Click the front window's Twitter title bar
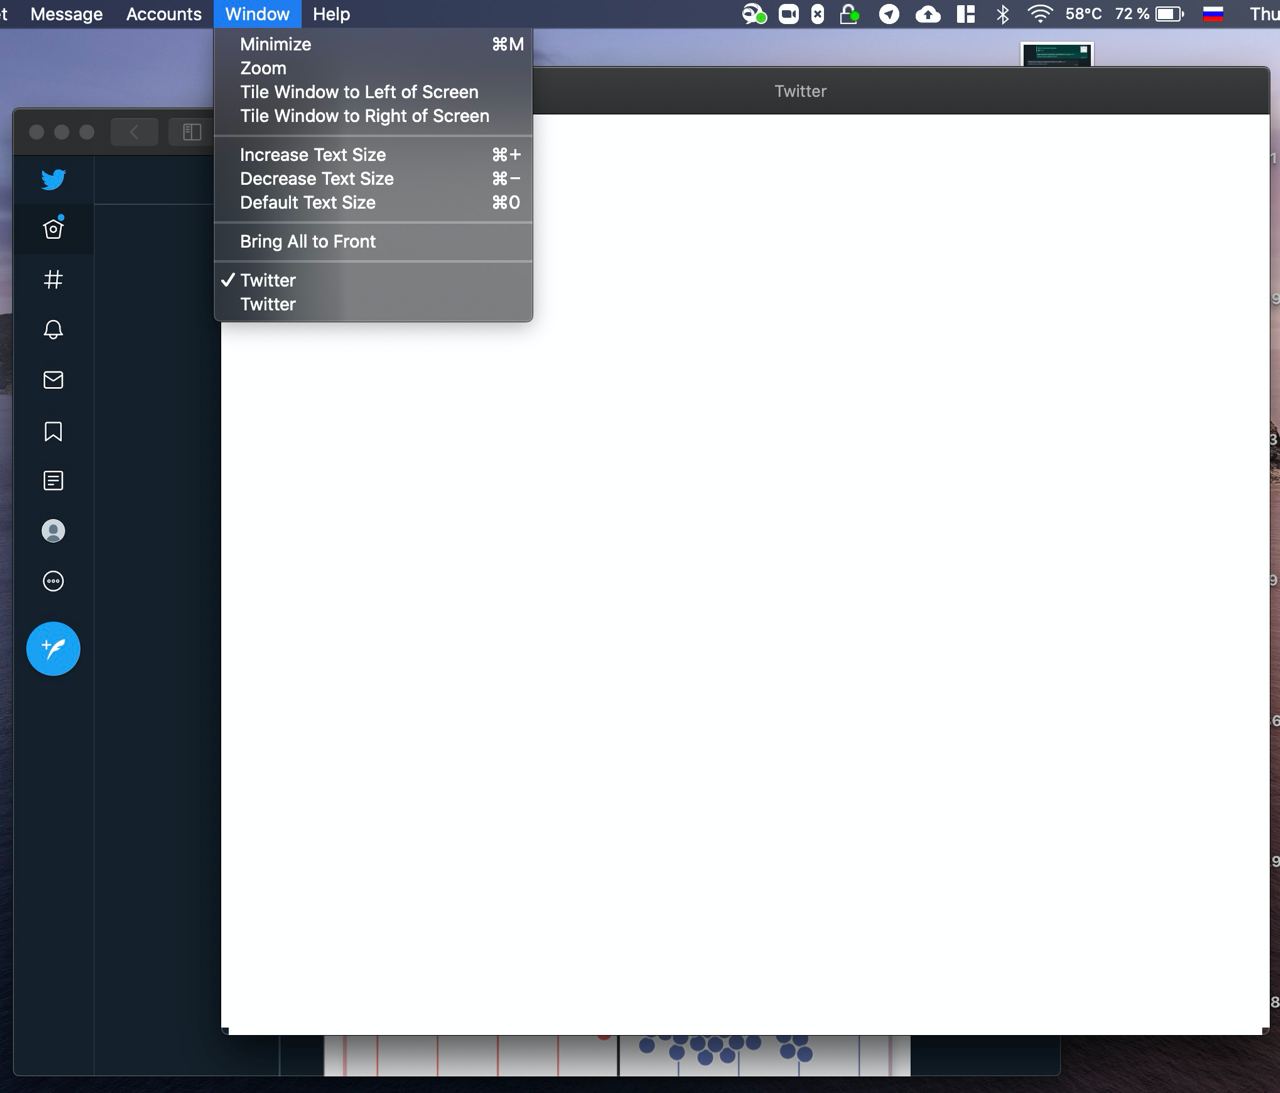 click(800, 91)
